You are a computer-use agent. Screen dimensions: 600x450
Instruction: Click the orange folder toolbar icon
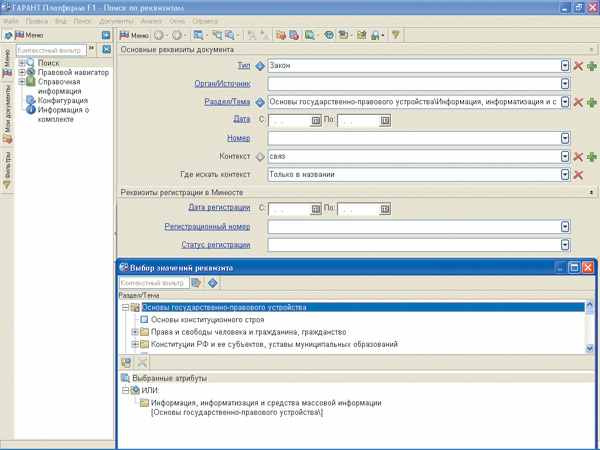pos(281,36)
